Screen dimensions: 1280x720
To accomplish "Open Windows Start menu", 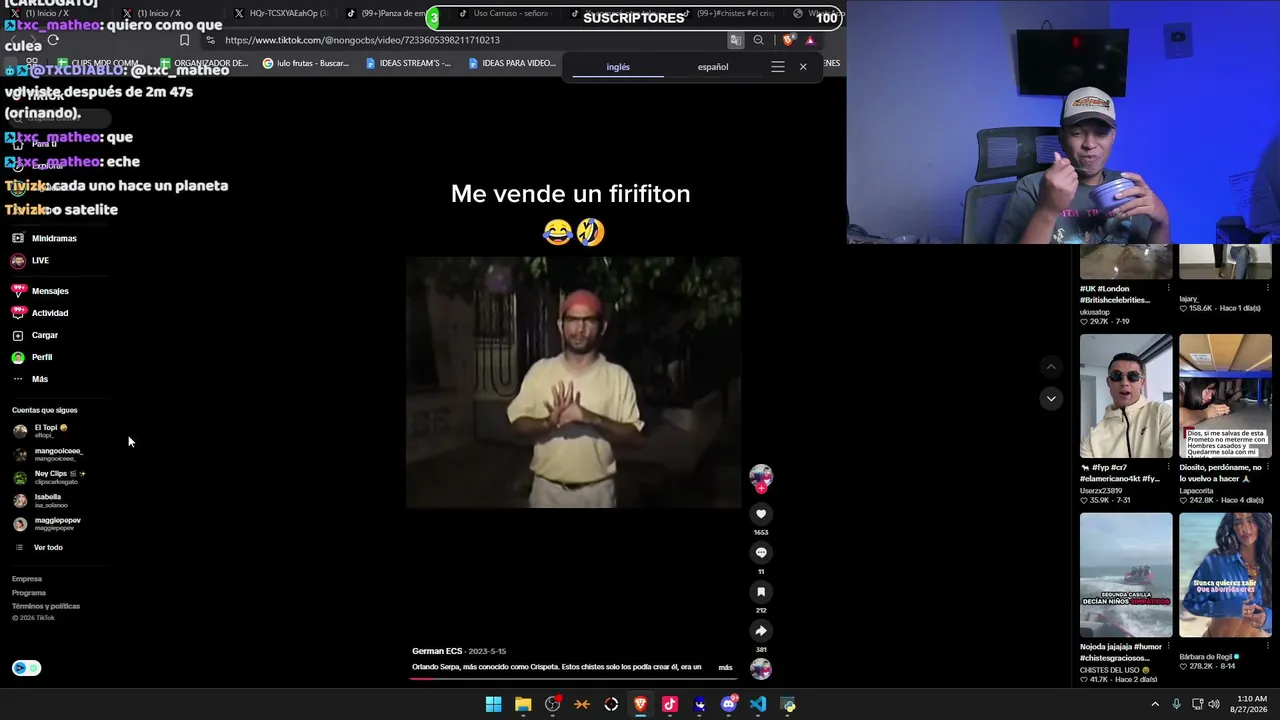I will [494, 705].
